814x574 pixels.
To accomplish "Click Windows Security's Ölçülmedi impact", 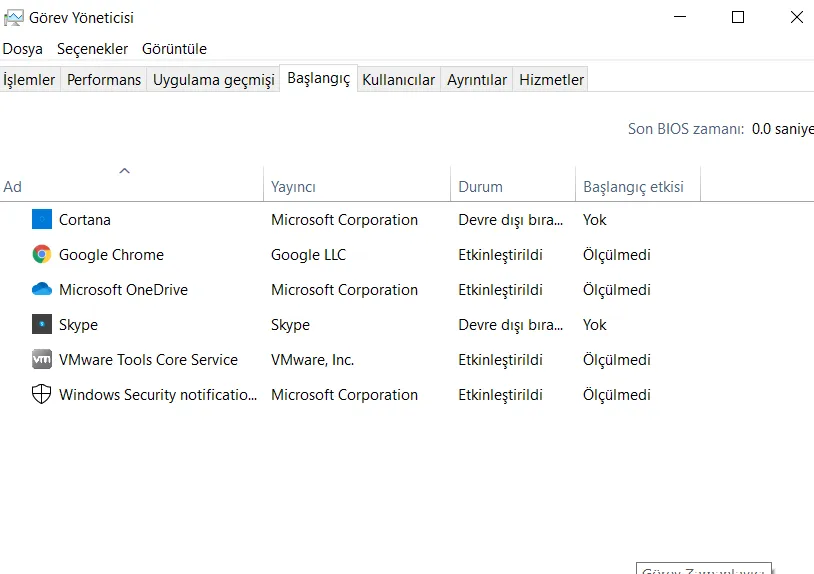I will (x=616, y=395).
